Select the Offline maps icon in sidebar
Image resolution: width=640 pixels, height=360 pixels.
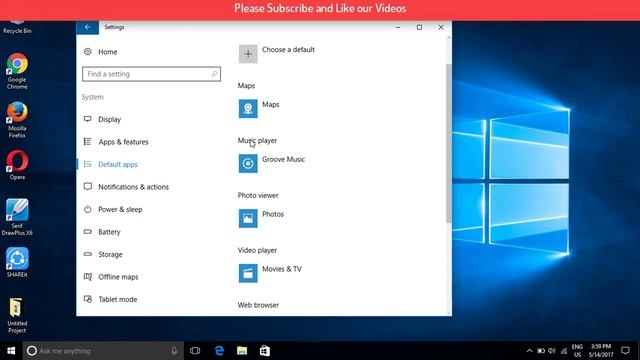tap(88, 277)
